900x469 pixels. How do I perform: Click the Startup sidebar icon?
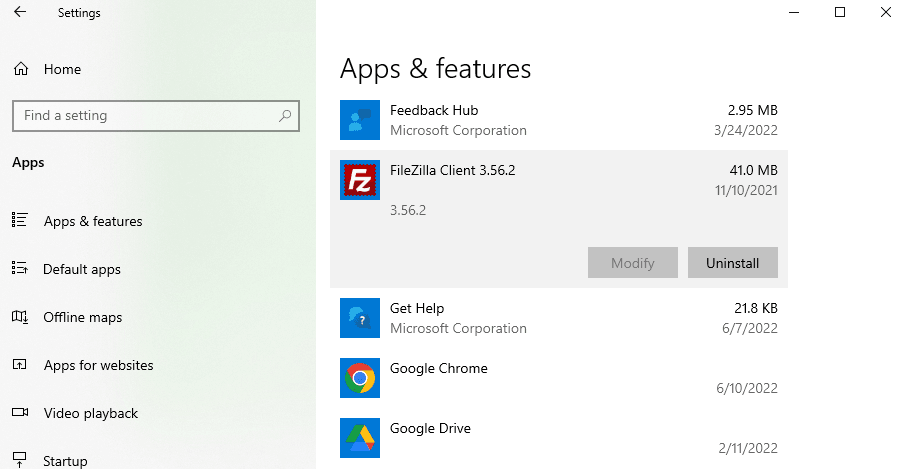(x=20, y=460)
